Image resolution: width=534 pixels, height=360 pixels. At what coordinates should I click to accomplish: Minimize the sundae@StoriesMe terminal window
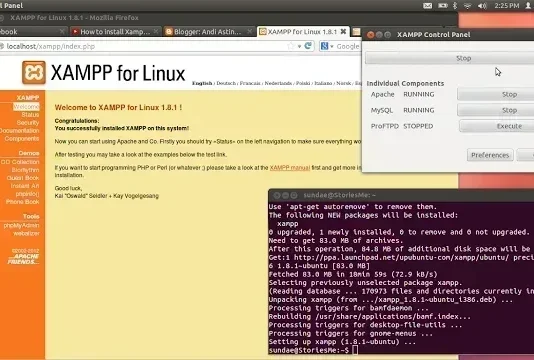(285, 195)
